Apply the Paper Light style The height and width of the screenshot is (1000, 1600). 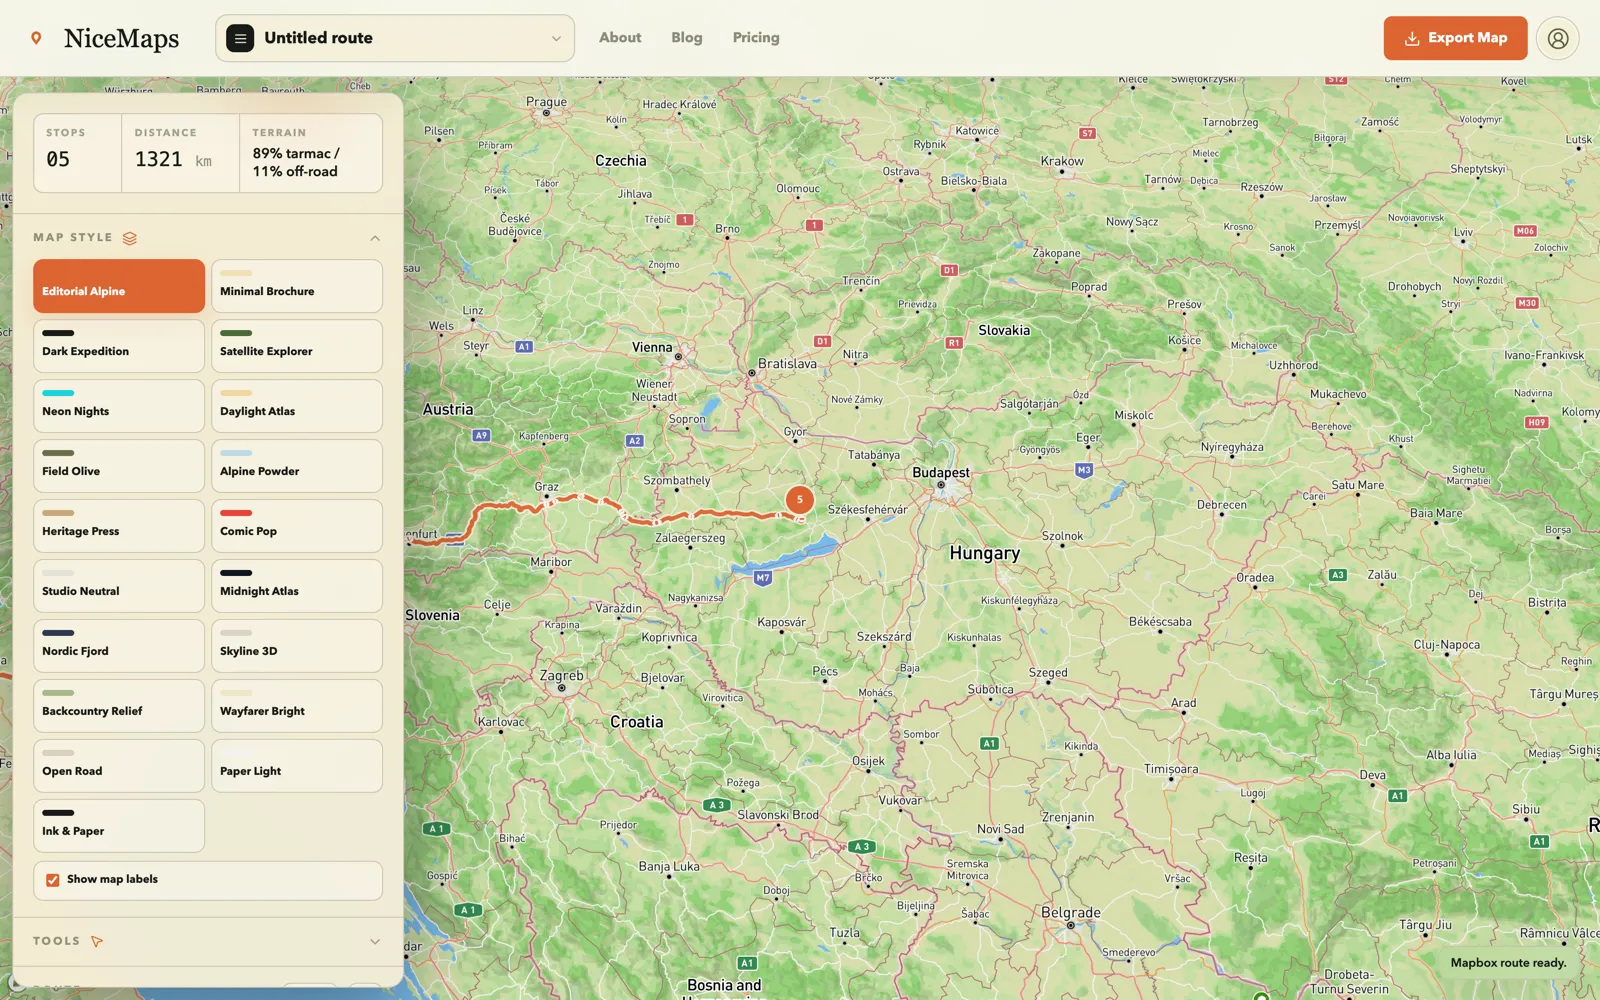(297, 766)
